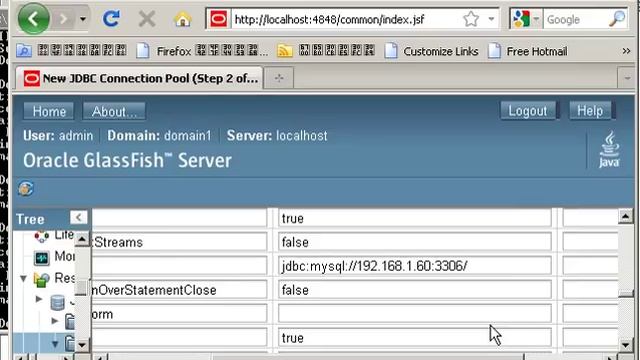This screenshot has width=640, height=360.
Task: Click the GlassFish Home button
Action: click(x=49, y=111)
